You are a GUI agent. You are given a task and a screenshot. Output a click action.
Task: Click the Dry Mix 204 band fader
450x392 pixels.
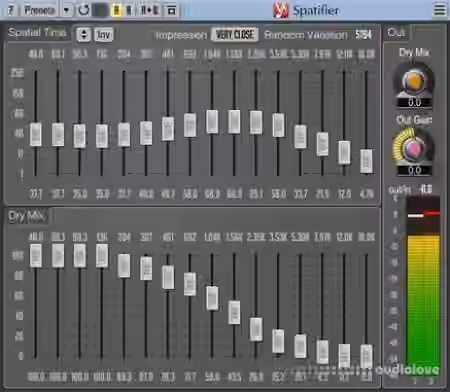click(124, 265)
